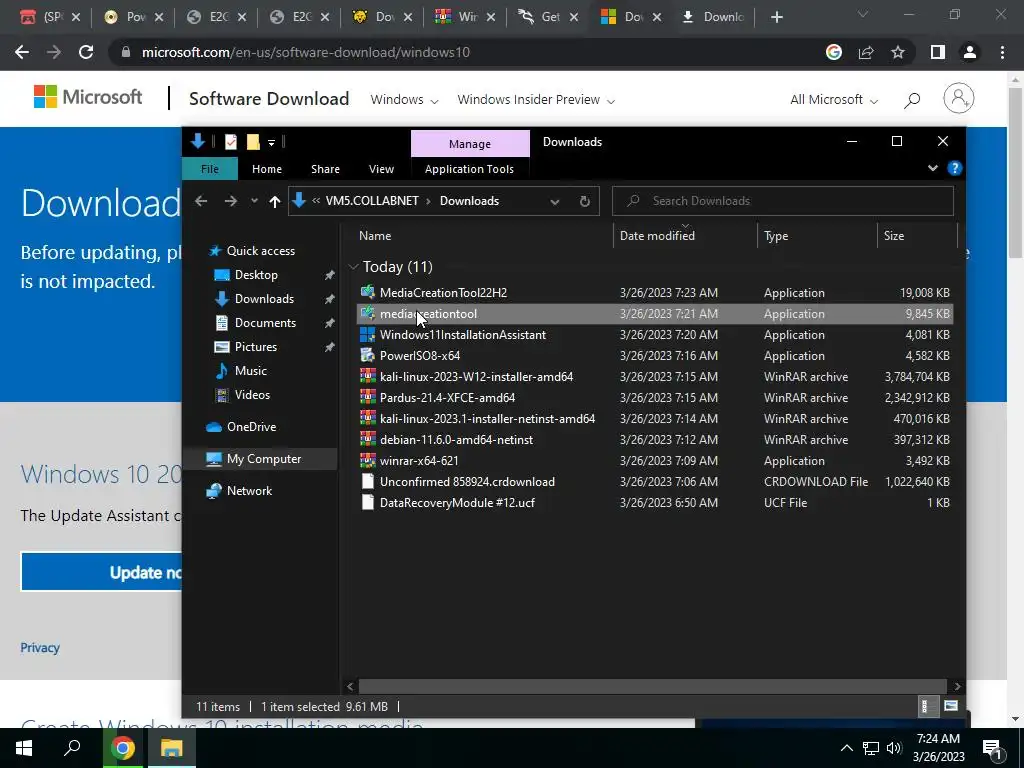Open the View ribbon tab
Screen dimensions: 1024x768
coord(381,168)
